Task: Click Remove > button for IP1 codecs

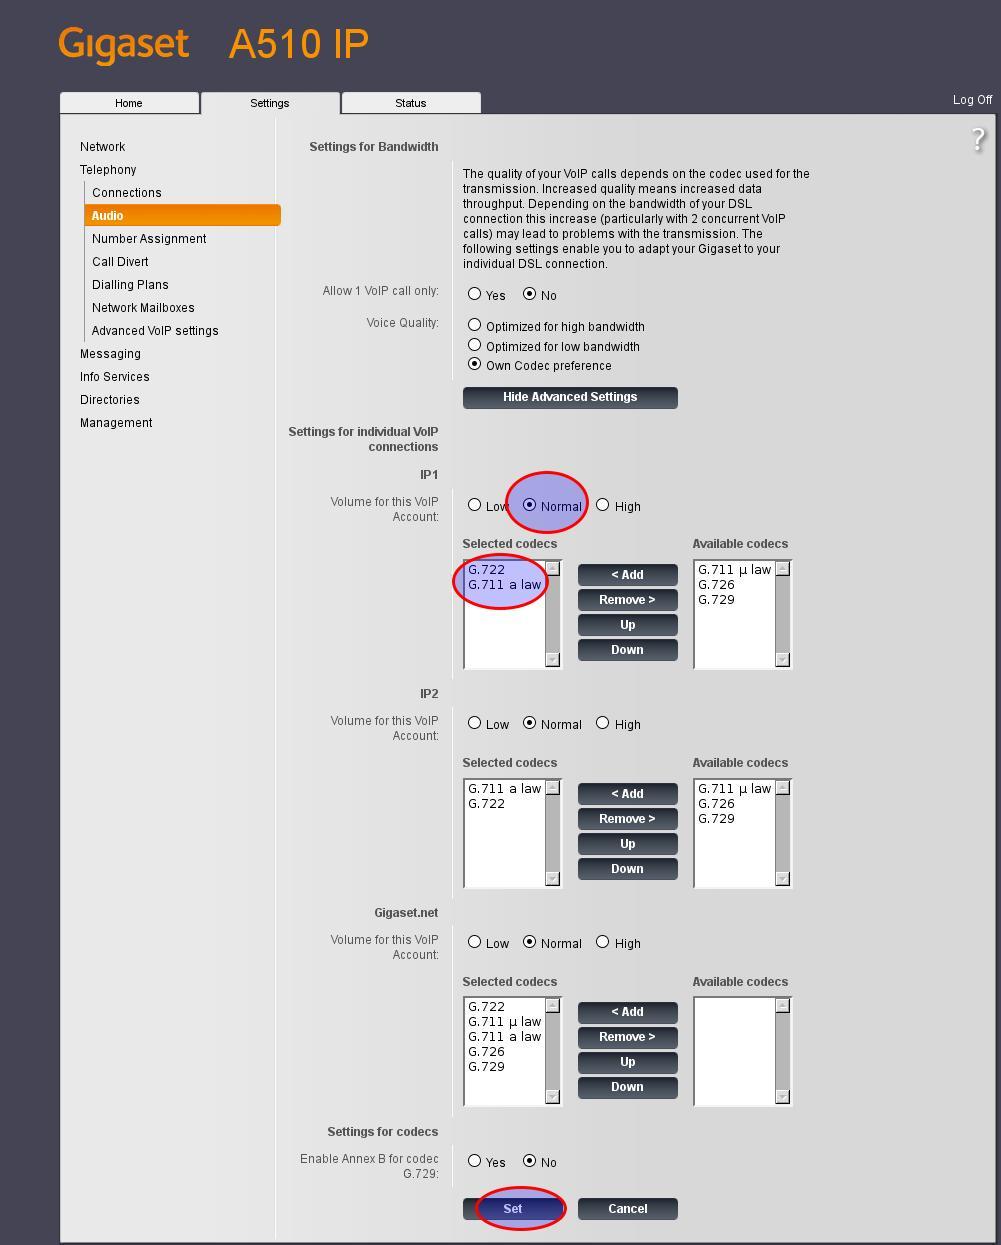Action: pos(627,600)
